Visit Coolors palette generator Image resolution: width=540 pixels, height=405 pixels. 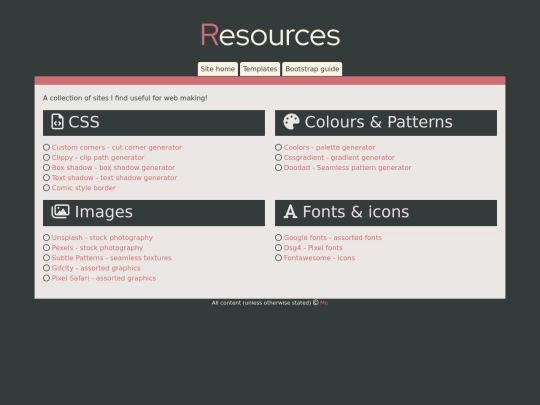click(329, 147)
